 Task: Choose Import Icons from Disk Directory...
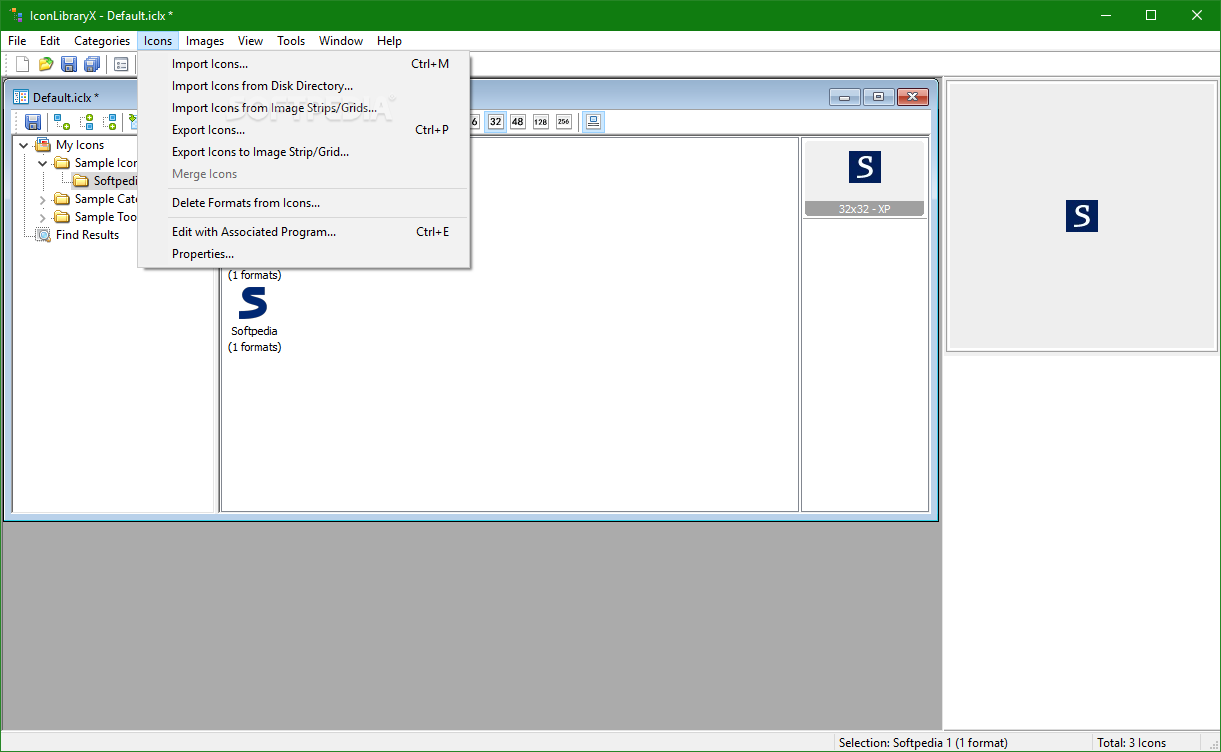(x=304, y=86)
